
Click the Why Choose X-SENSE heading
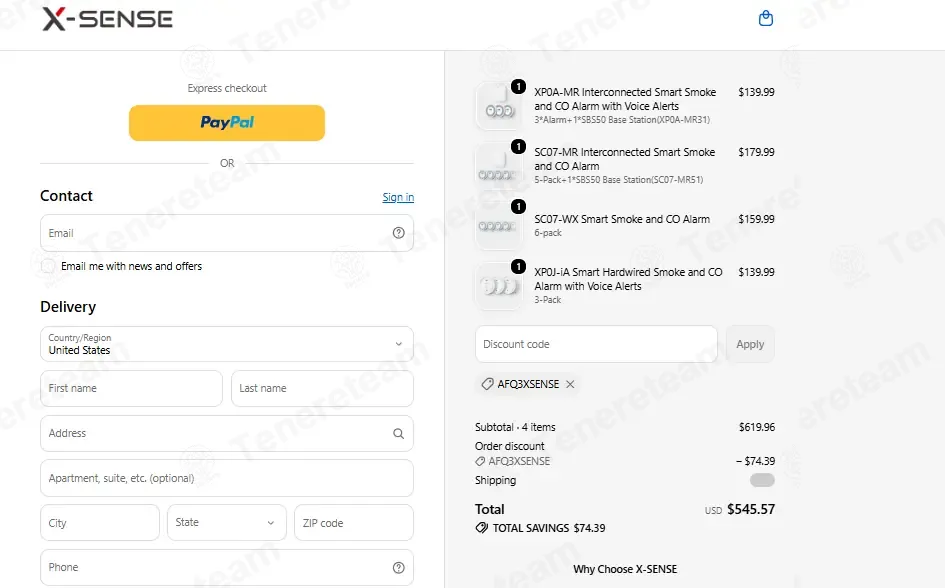[625, 569]
